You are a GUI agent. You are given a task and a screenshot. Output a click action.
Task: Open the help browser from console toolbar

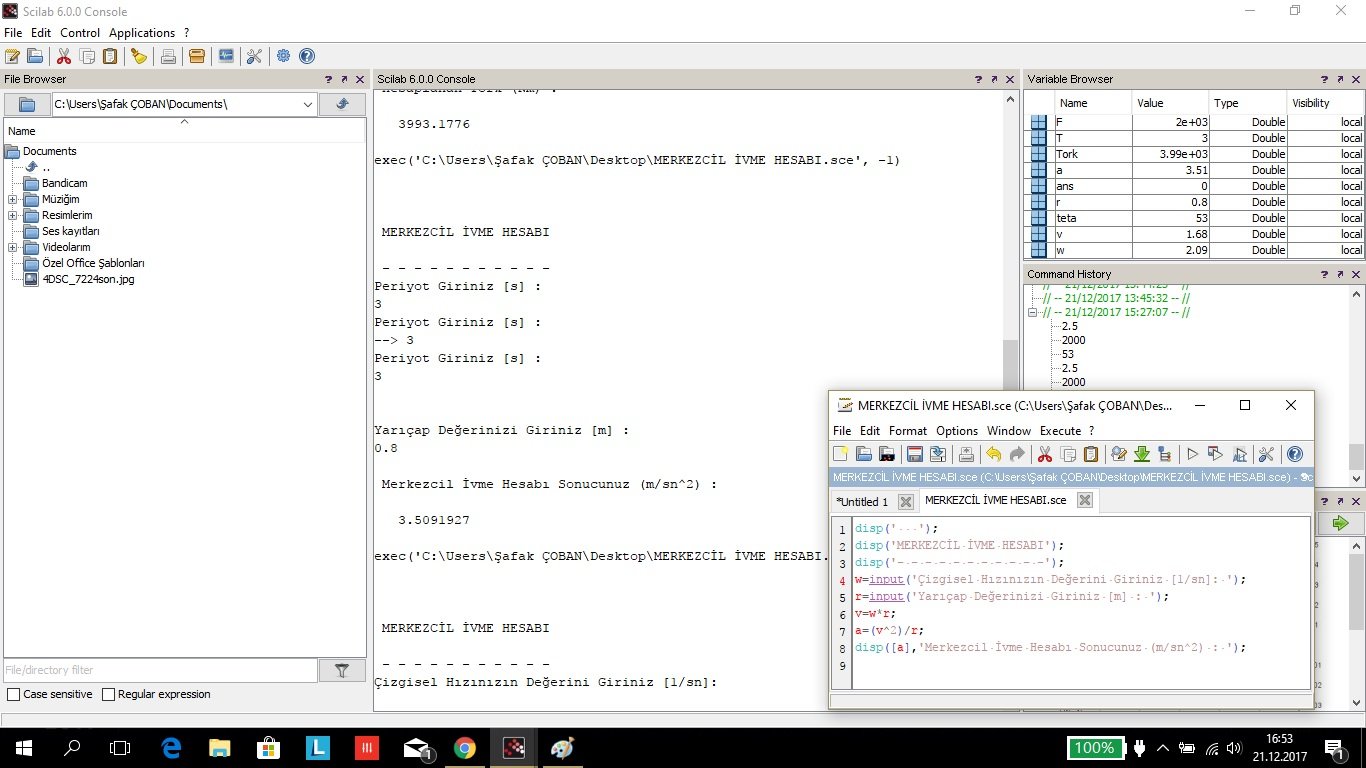307,56
